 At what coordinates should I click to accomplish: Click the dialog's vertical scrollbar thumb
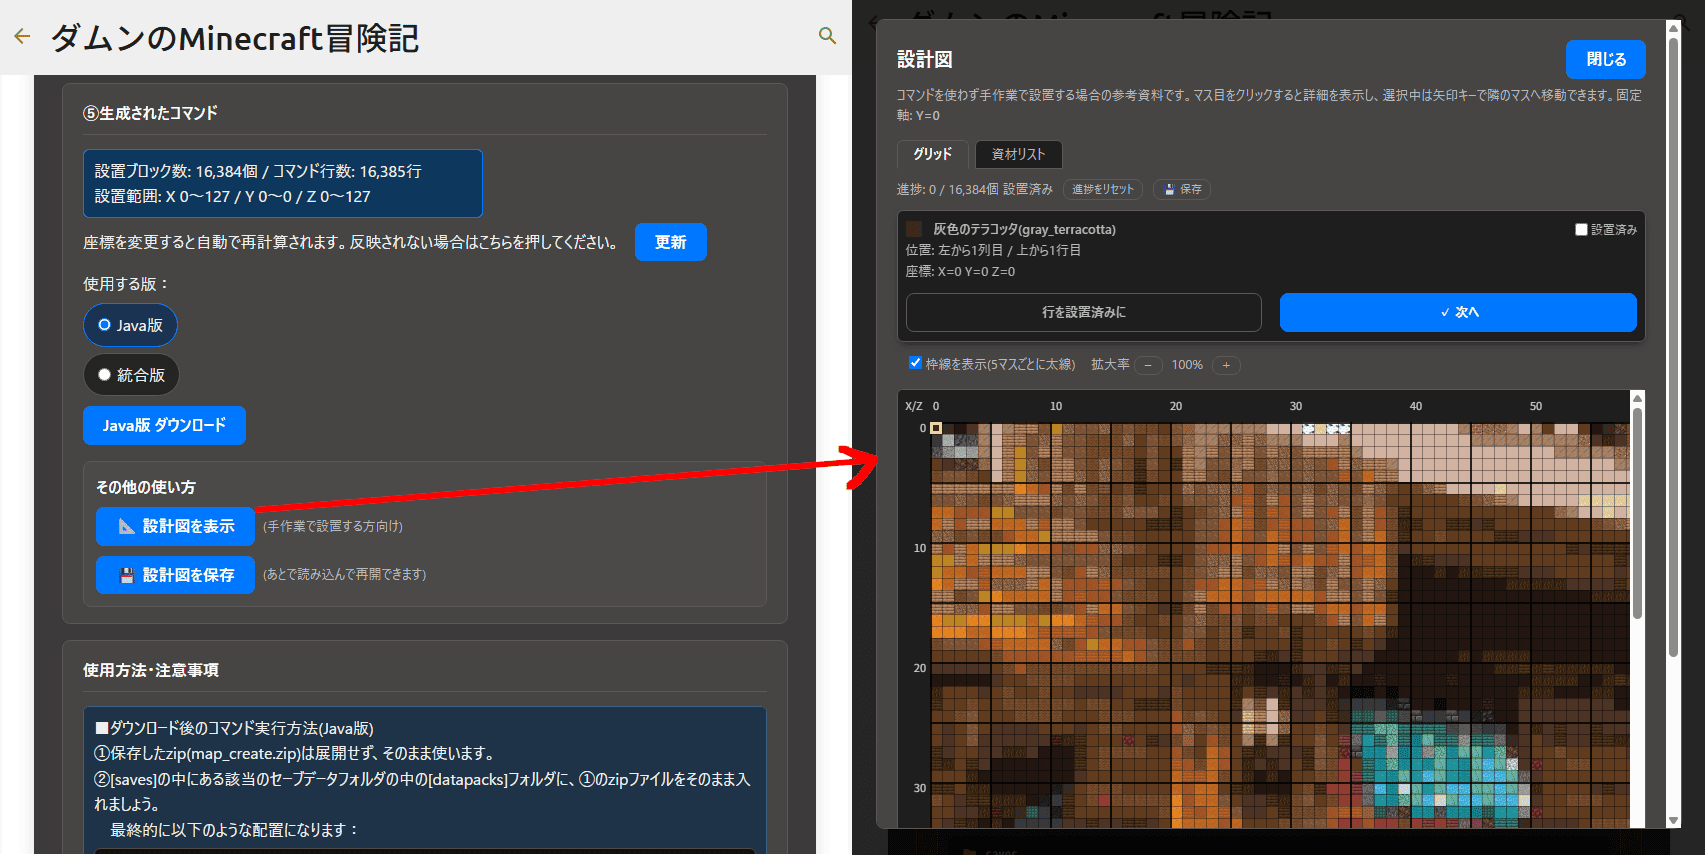[x=1673, y=347]
